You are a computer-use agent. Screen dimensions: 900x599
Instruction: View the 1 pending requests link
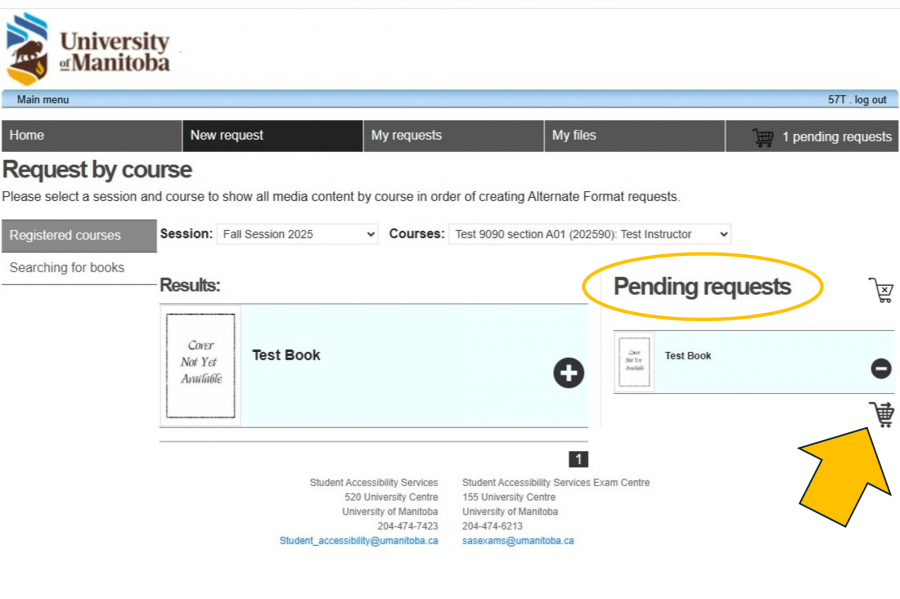(836, 137)
